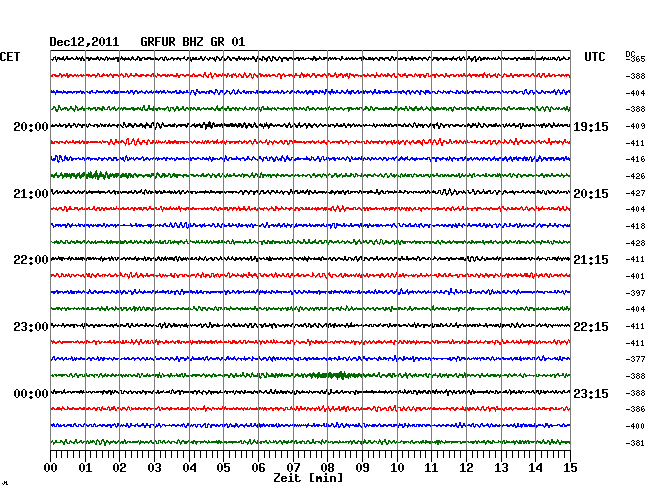Select minute 15 on the time axis
This screenshot has width=650, height=494.
[570, 468]
